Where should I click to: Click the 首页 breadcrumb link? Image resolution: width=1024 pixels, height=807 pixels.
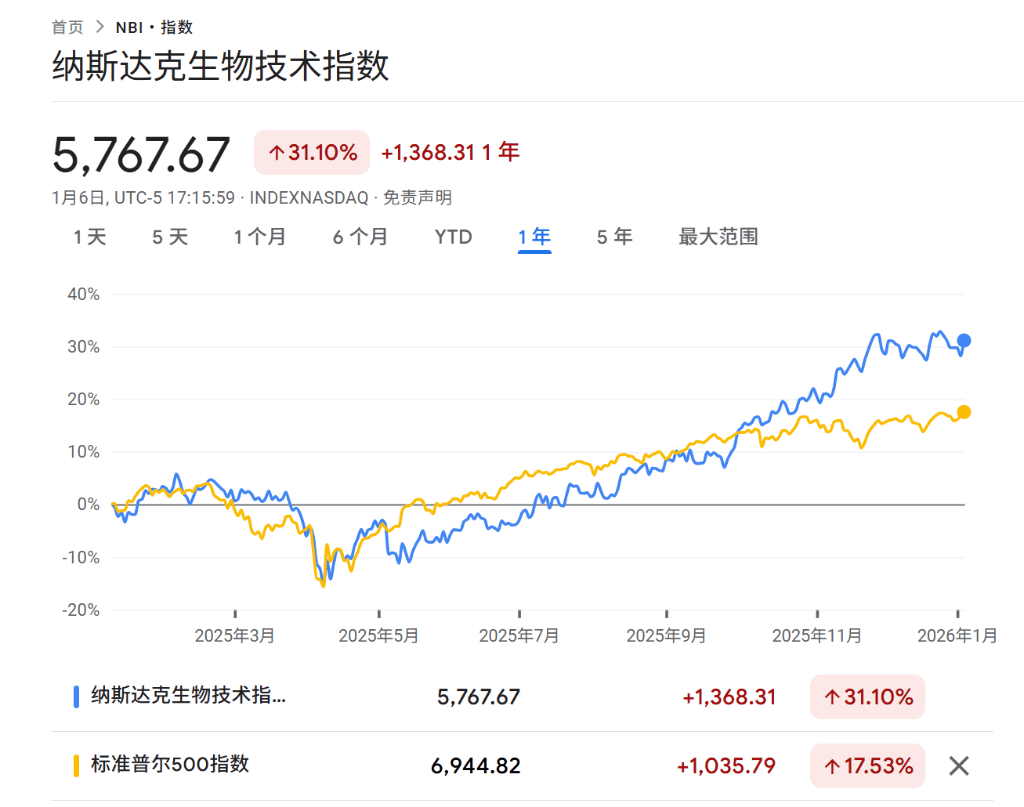pos(67,27)
